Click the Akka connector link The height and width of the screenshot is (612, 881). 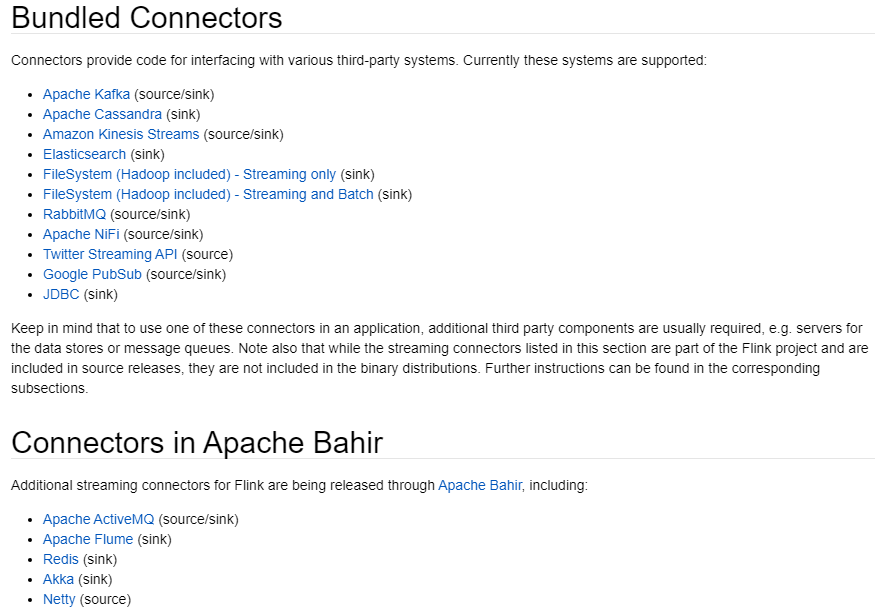click(58, 579)
